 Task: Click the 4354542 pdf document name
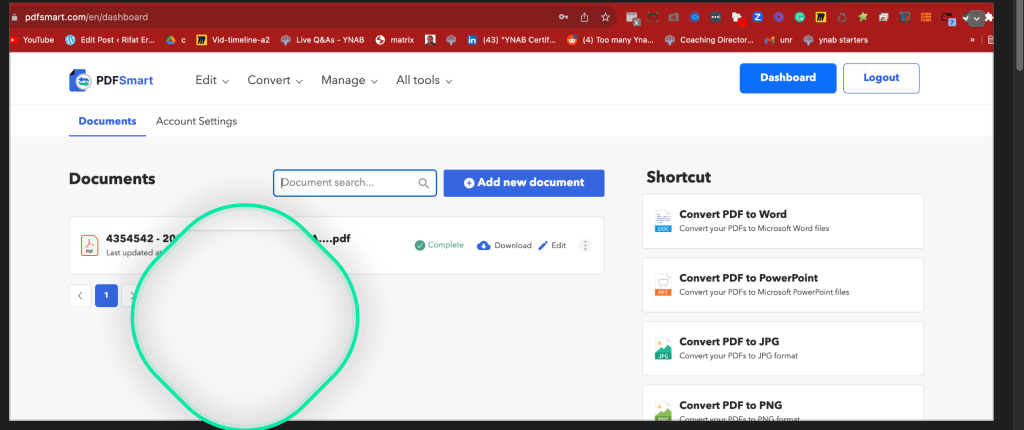pyautogui.click(x=228, y=239)
